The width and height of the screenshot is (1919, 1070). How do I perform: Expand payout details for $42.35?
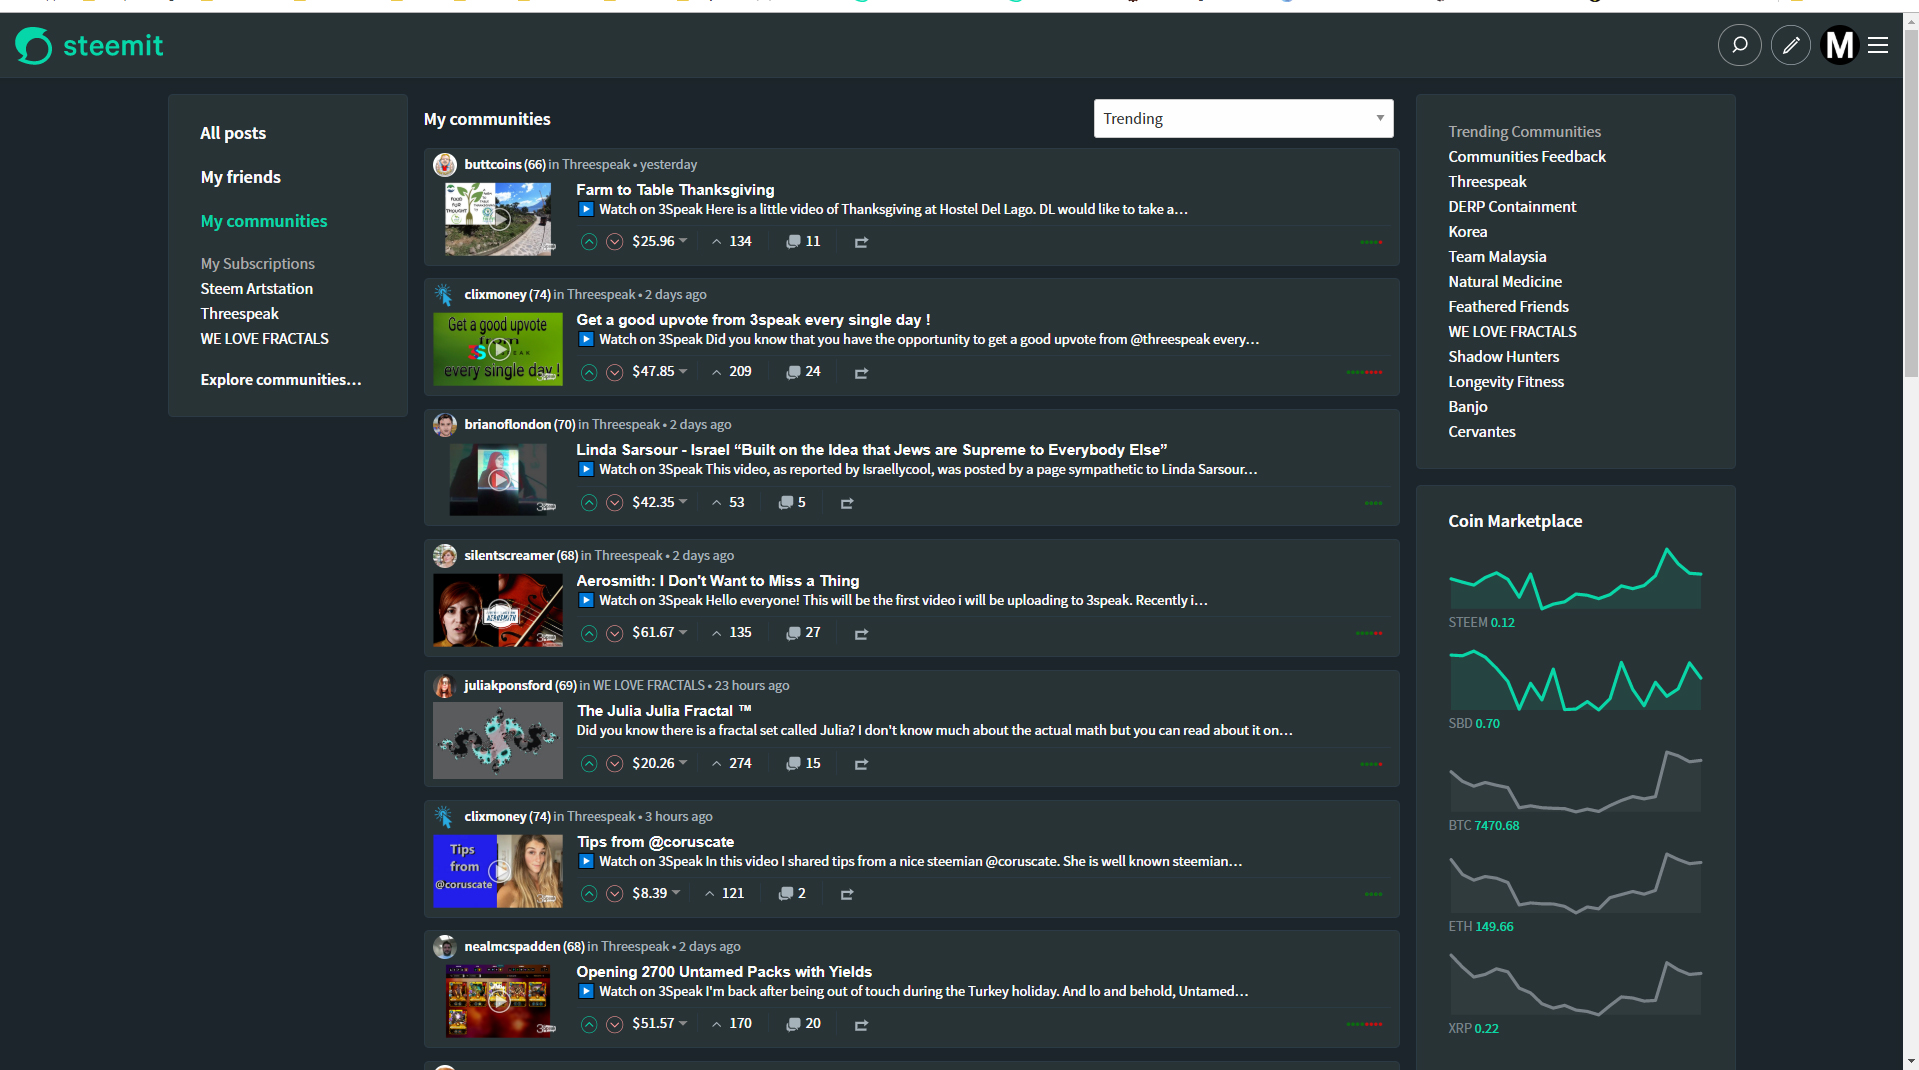coord(659,502)
